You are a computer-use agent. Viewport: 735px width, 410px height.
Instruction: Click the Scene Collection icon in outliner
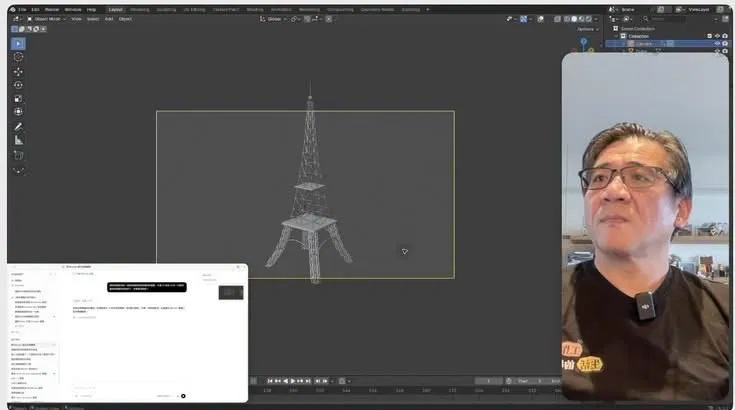pyautogui.click(x=615, y=29)
